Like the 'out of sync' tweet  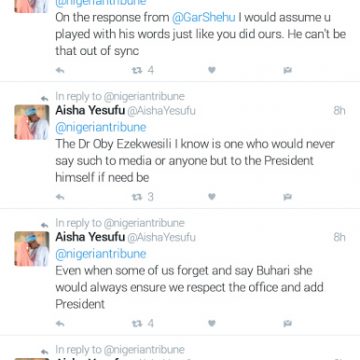tap(212, 70)
